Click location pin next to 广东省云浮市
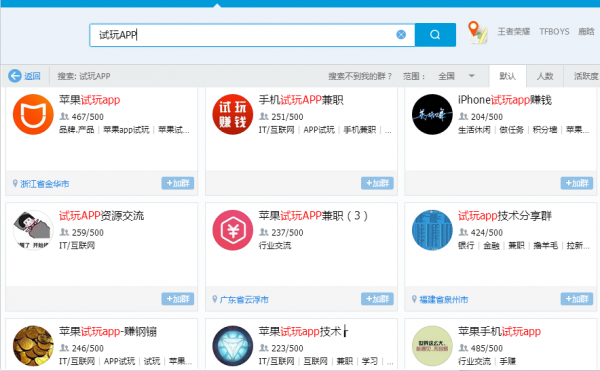 (x=215, y=299)
